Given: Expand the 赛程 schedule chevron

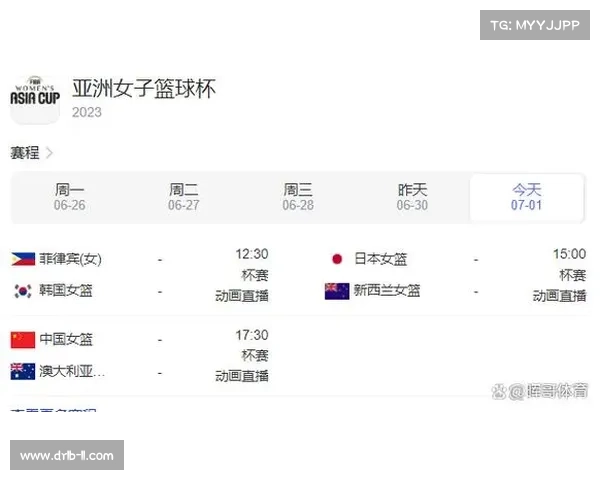Looking at the screenshot, I should click(49, 153).
